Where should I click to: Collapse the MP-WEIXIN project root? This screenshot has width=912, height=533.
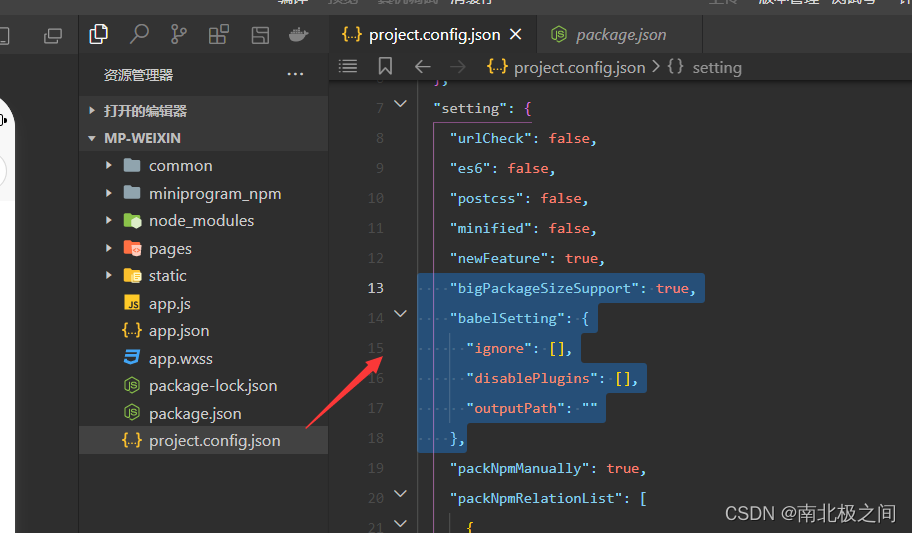click(x=204, y=138)
